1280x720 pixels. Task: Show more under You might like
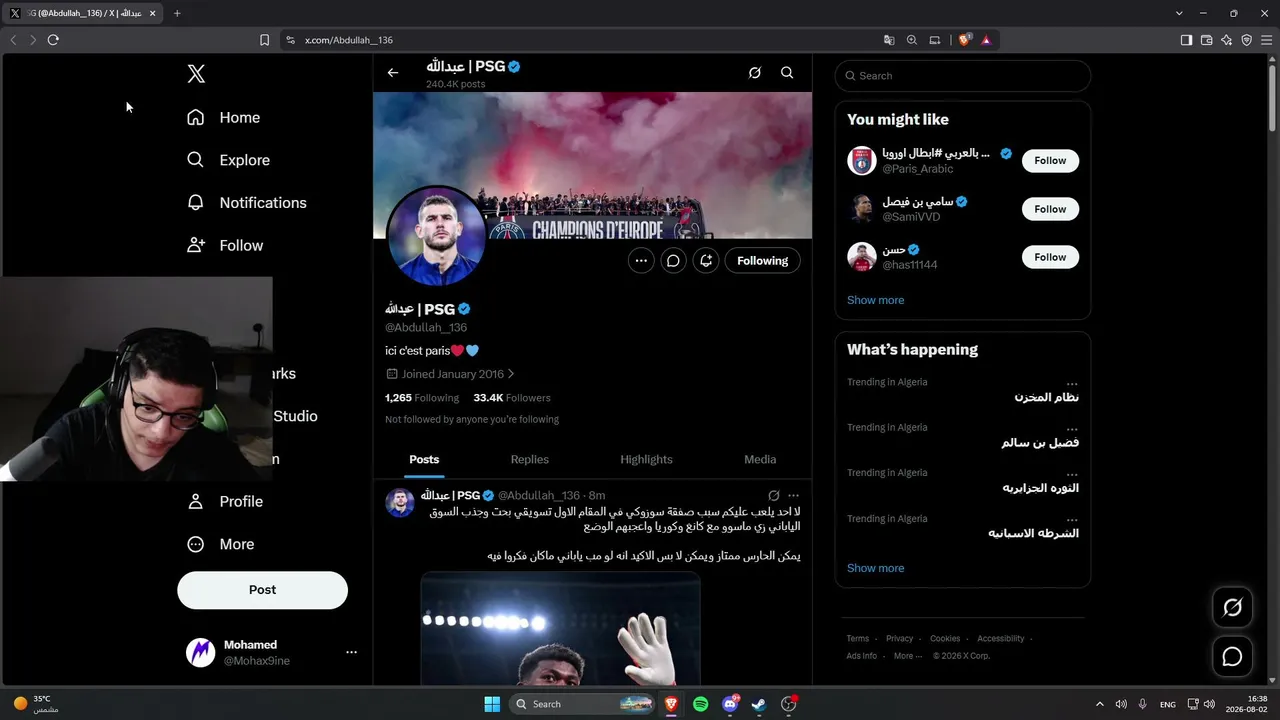[x=875, y=300]
